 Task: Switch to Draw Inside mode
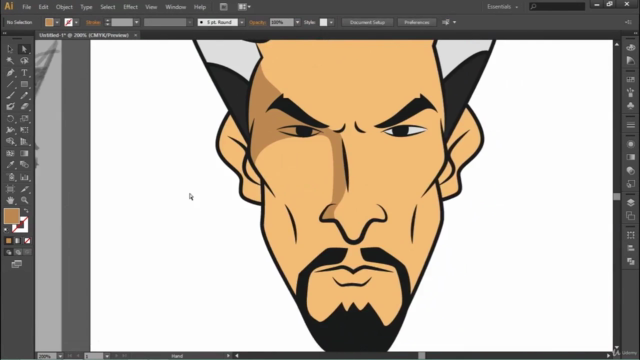pyautogui.click(x=27, y=252)
